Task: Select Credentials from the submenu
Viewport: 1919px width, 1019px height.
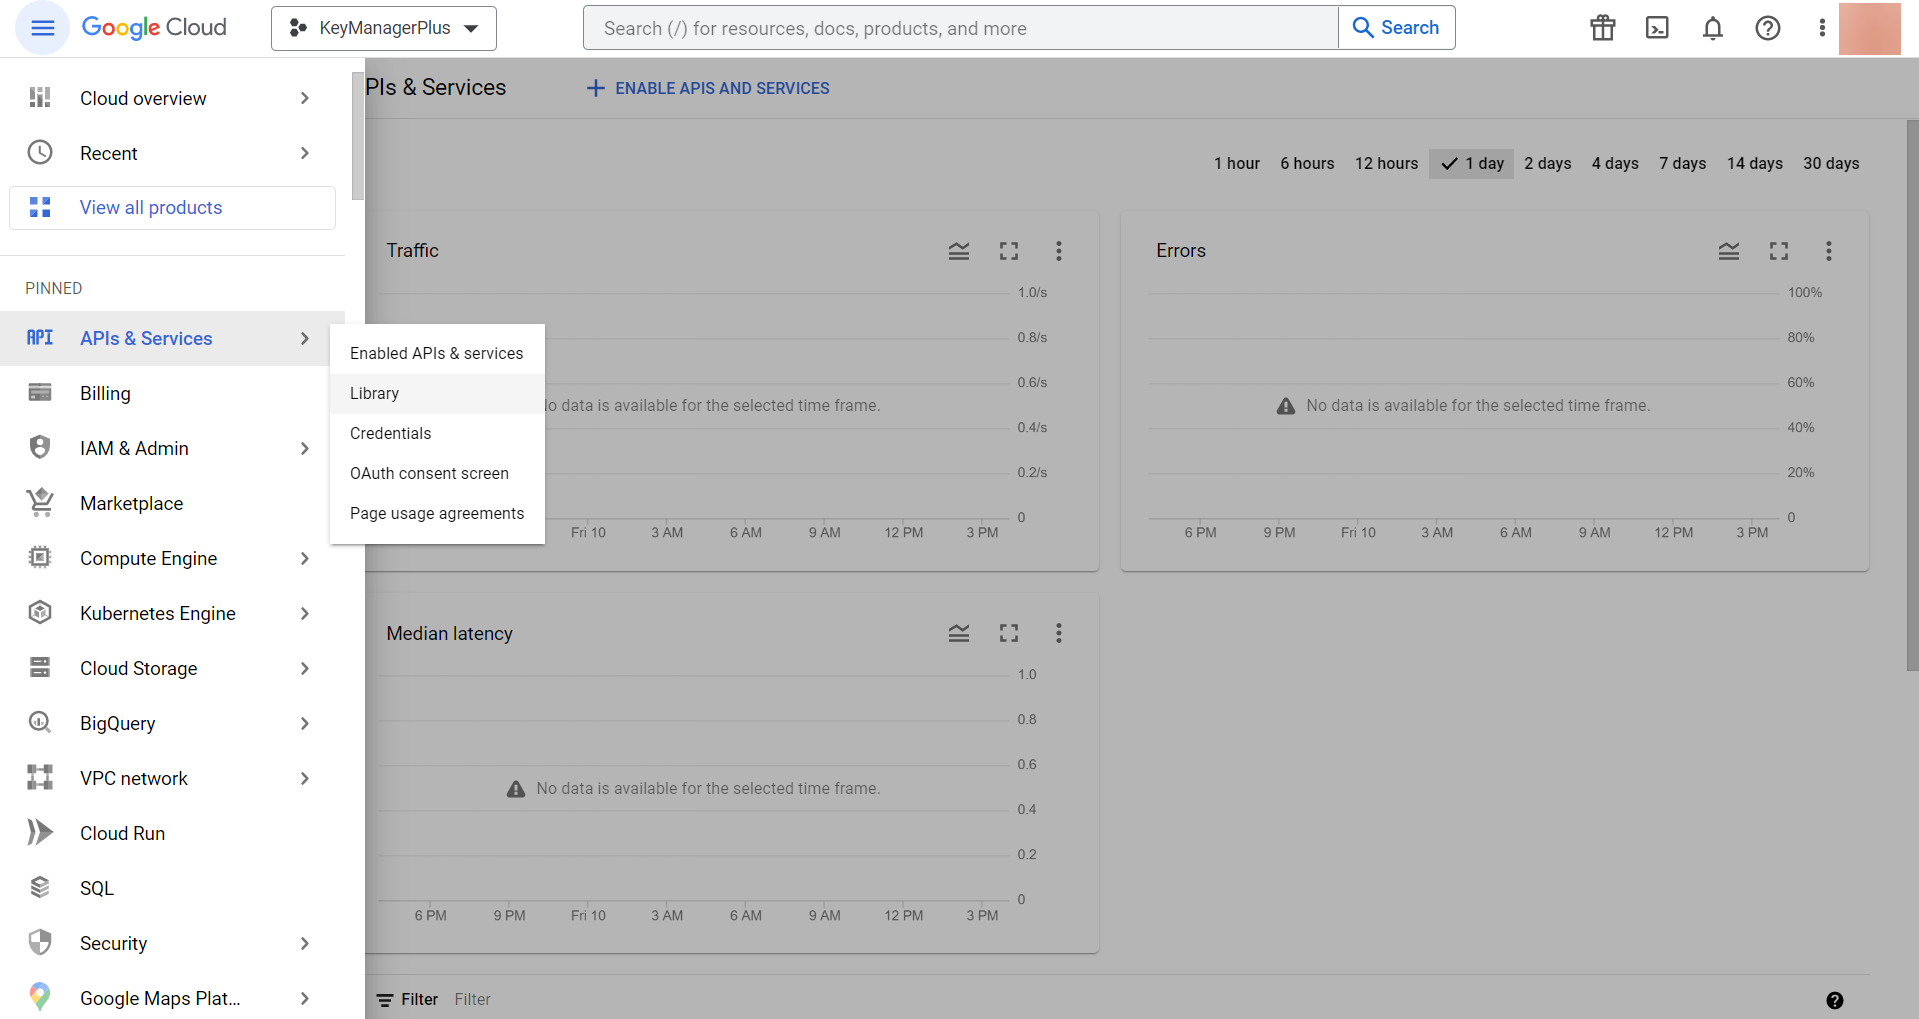Action: pyautogui.click(x=390, y=433)
